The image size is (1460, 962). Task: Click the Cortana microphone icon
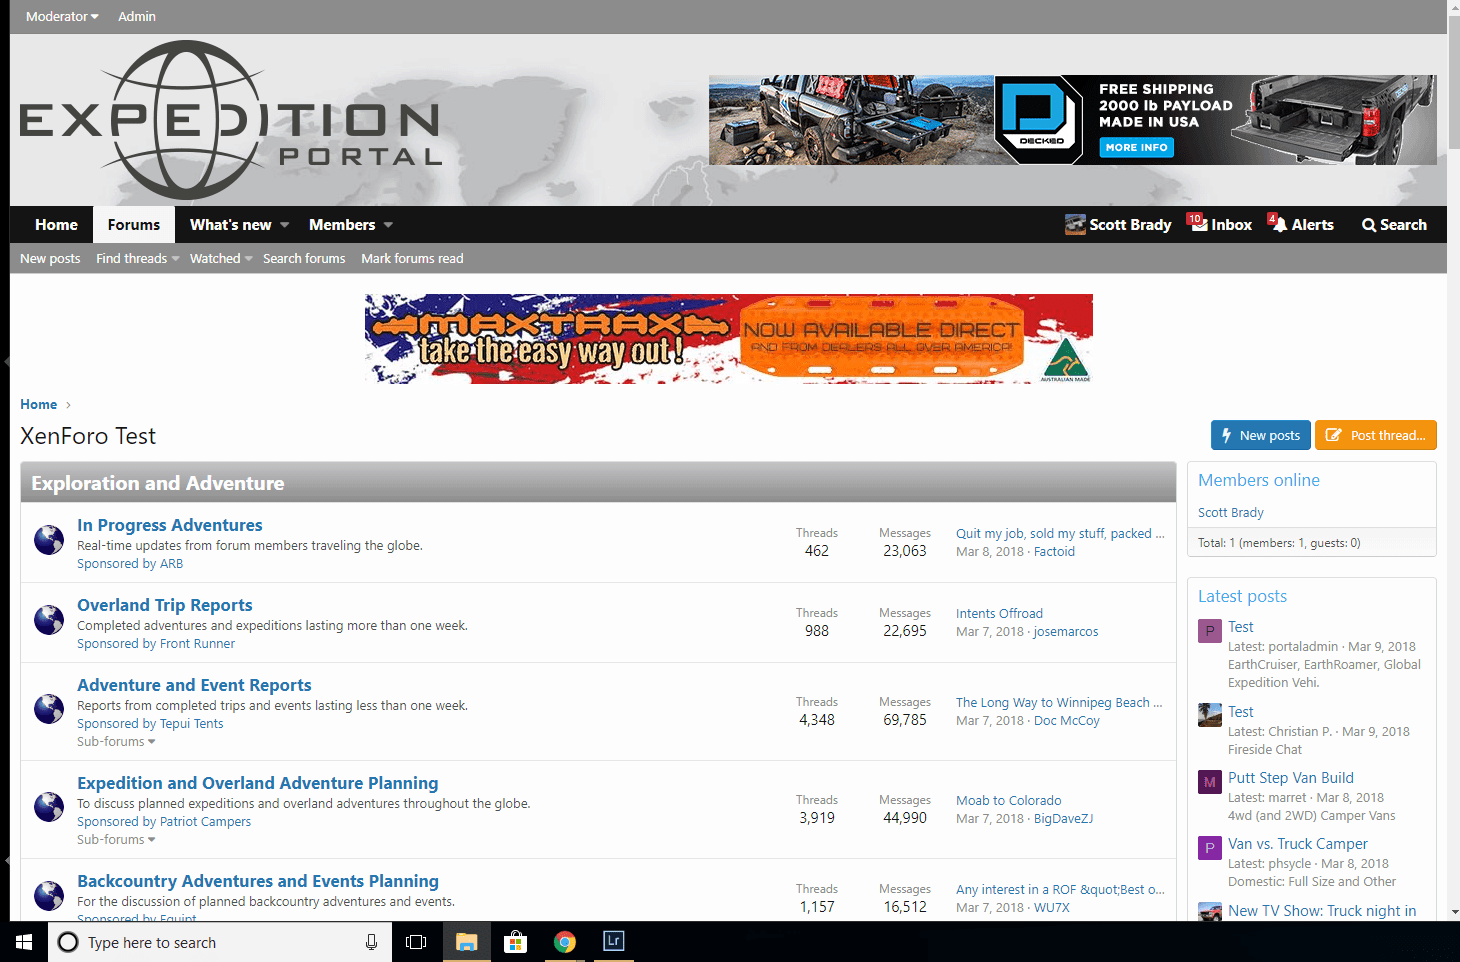point(371,942)
